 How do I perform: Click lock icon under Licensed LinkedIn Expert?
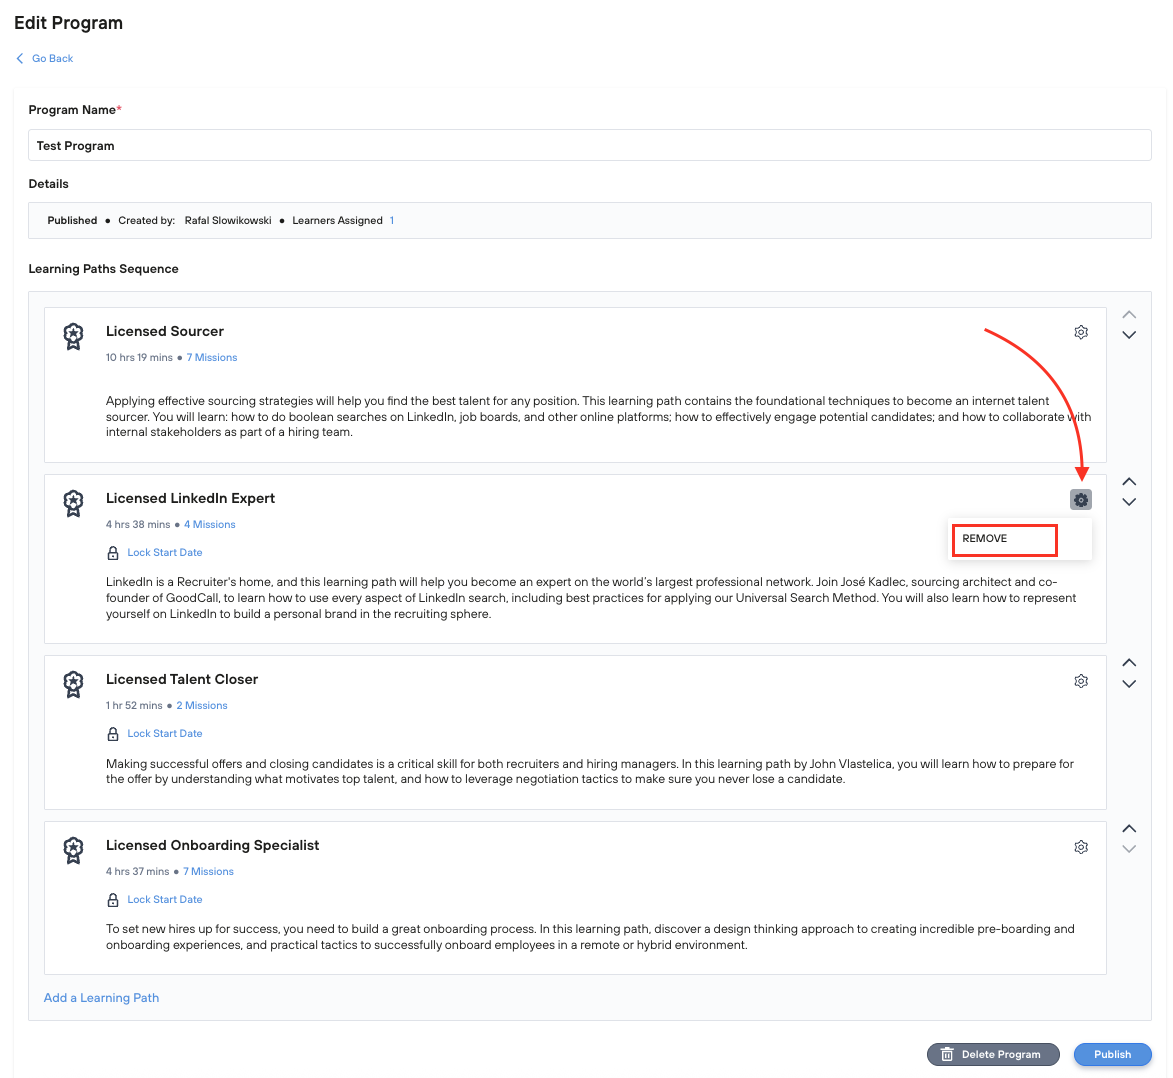coord(113,553)
